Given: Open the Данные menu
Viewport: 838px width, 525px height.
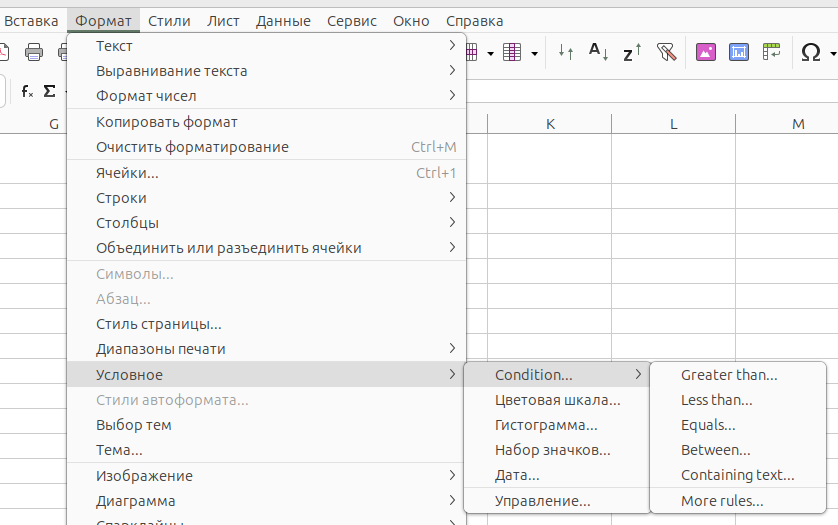Looking at the screenshot, I should pyautogui.click(x=283, y=21).
